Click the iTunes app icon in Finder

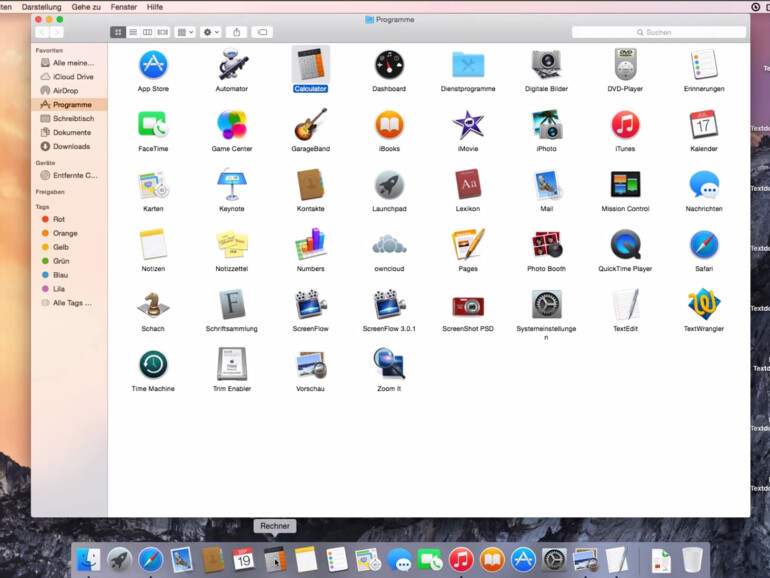click(x=625, y=125)
